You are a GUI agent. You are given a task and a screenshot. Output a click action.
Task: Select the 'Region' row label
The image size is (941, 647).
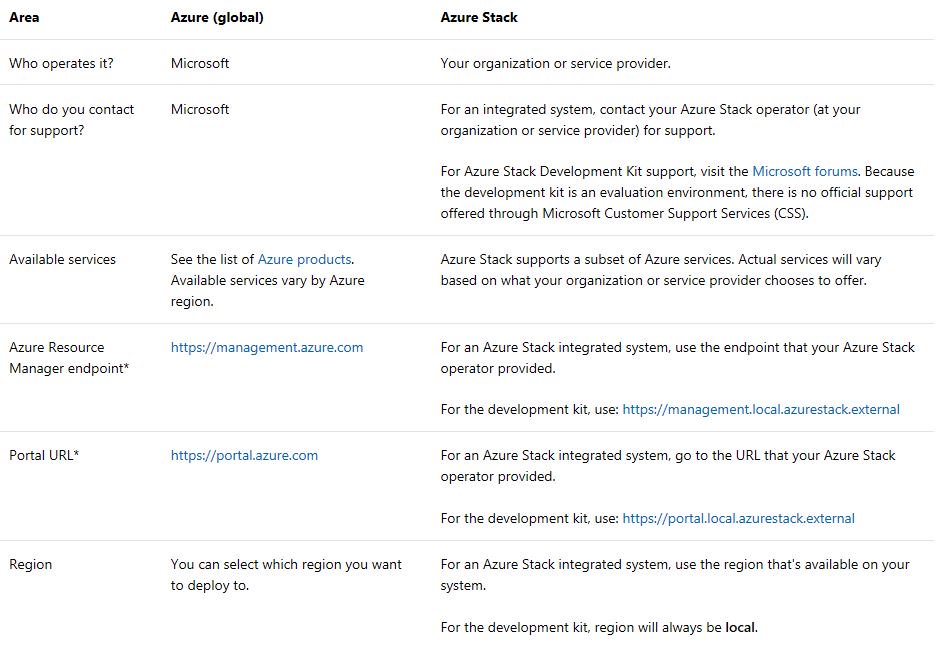31,565
